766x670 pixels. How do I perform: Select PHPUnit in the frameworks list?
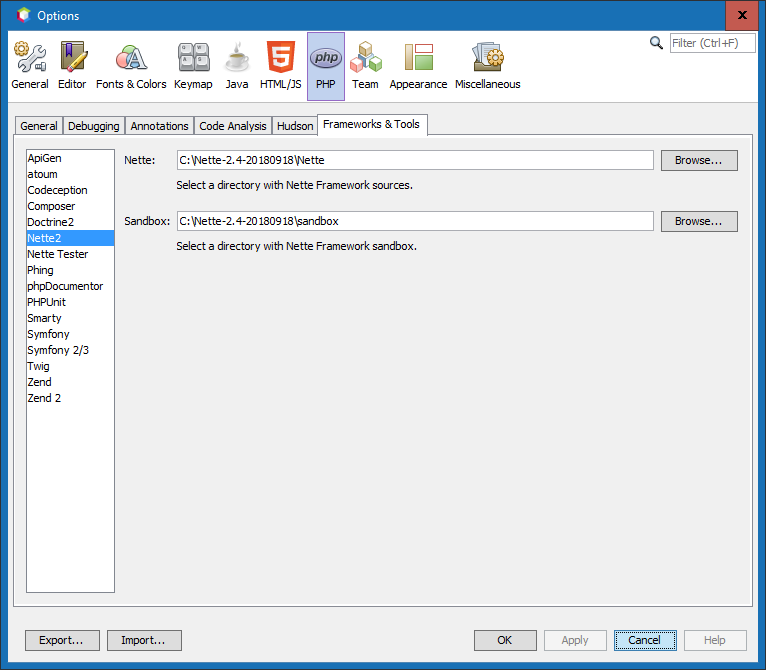[70, 302]
